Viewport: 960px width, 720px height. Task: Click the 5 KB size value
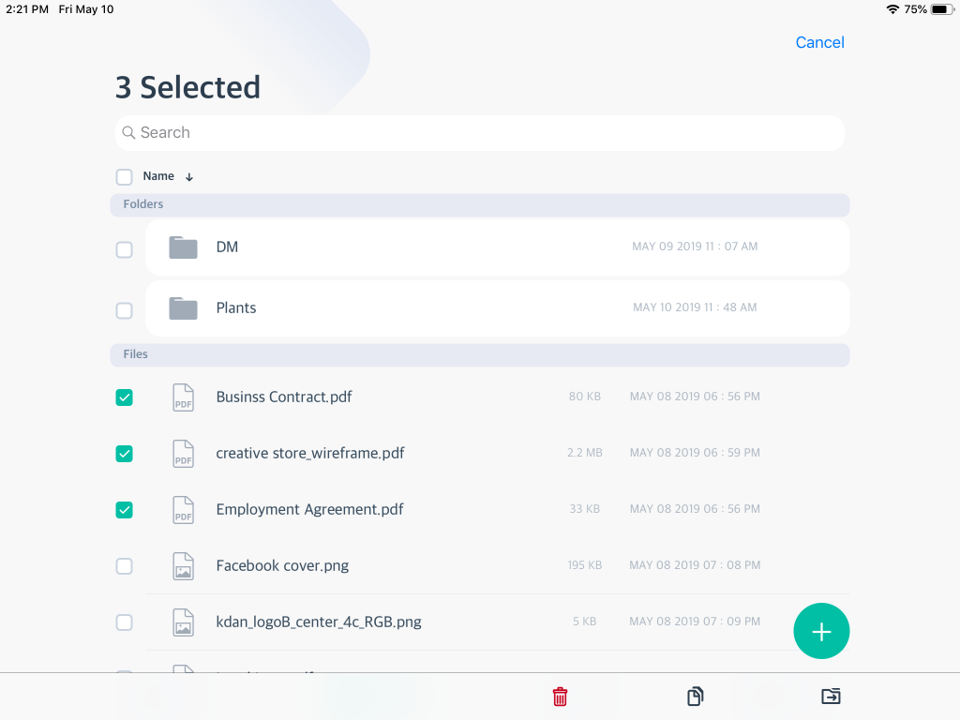[x=585, y=621]
